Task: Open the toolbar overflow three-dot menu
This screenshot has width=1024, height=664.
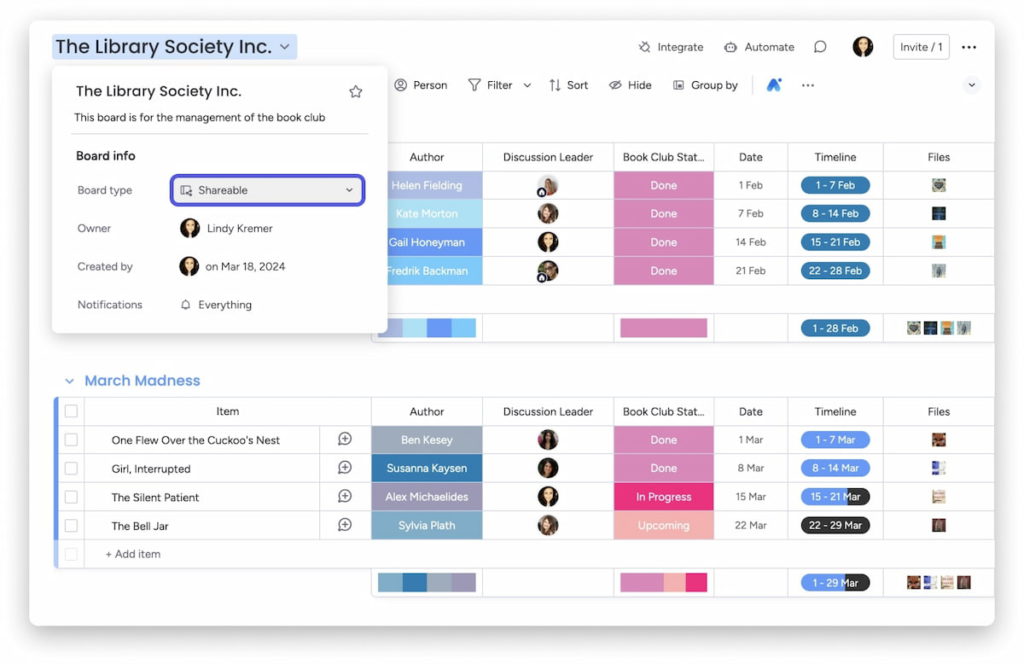Action: coord(807,85)
